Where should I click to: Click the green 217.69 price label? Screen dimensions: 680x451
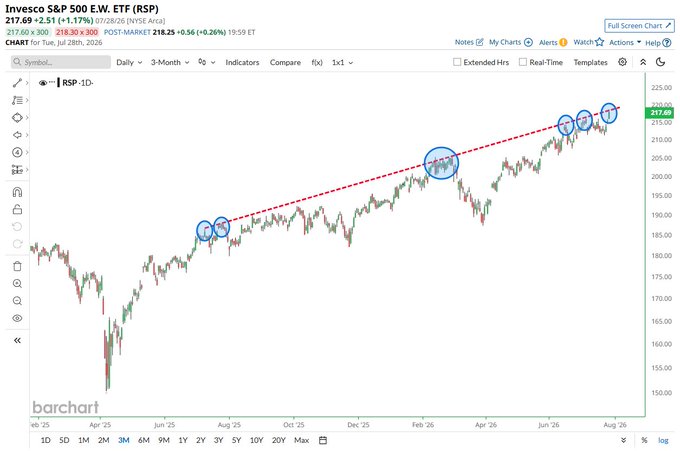660,113
